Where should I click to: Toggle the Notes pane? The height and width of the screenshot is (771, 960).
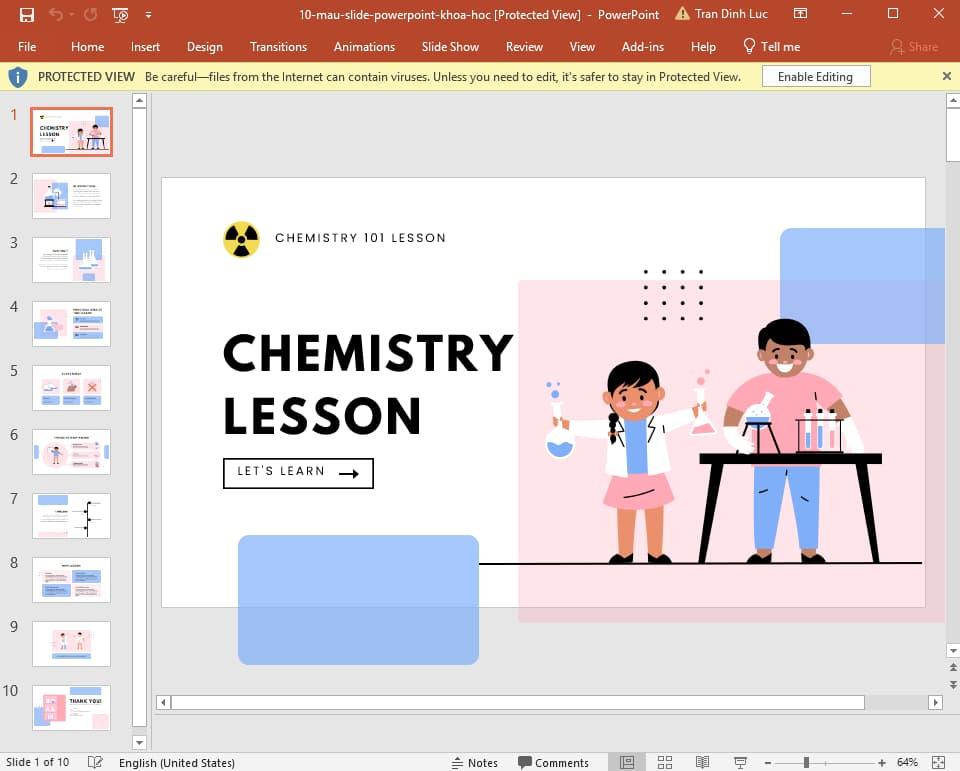pyautogui.click(x=474, y=762)
